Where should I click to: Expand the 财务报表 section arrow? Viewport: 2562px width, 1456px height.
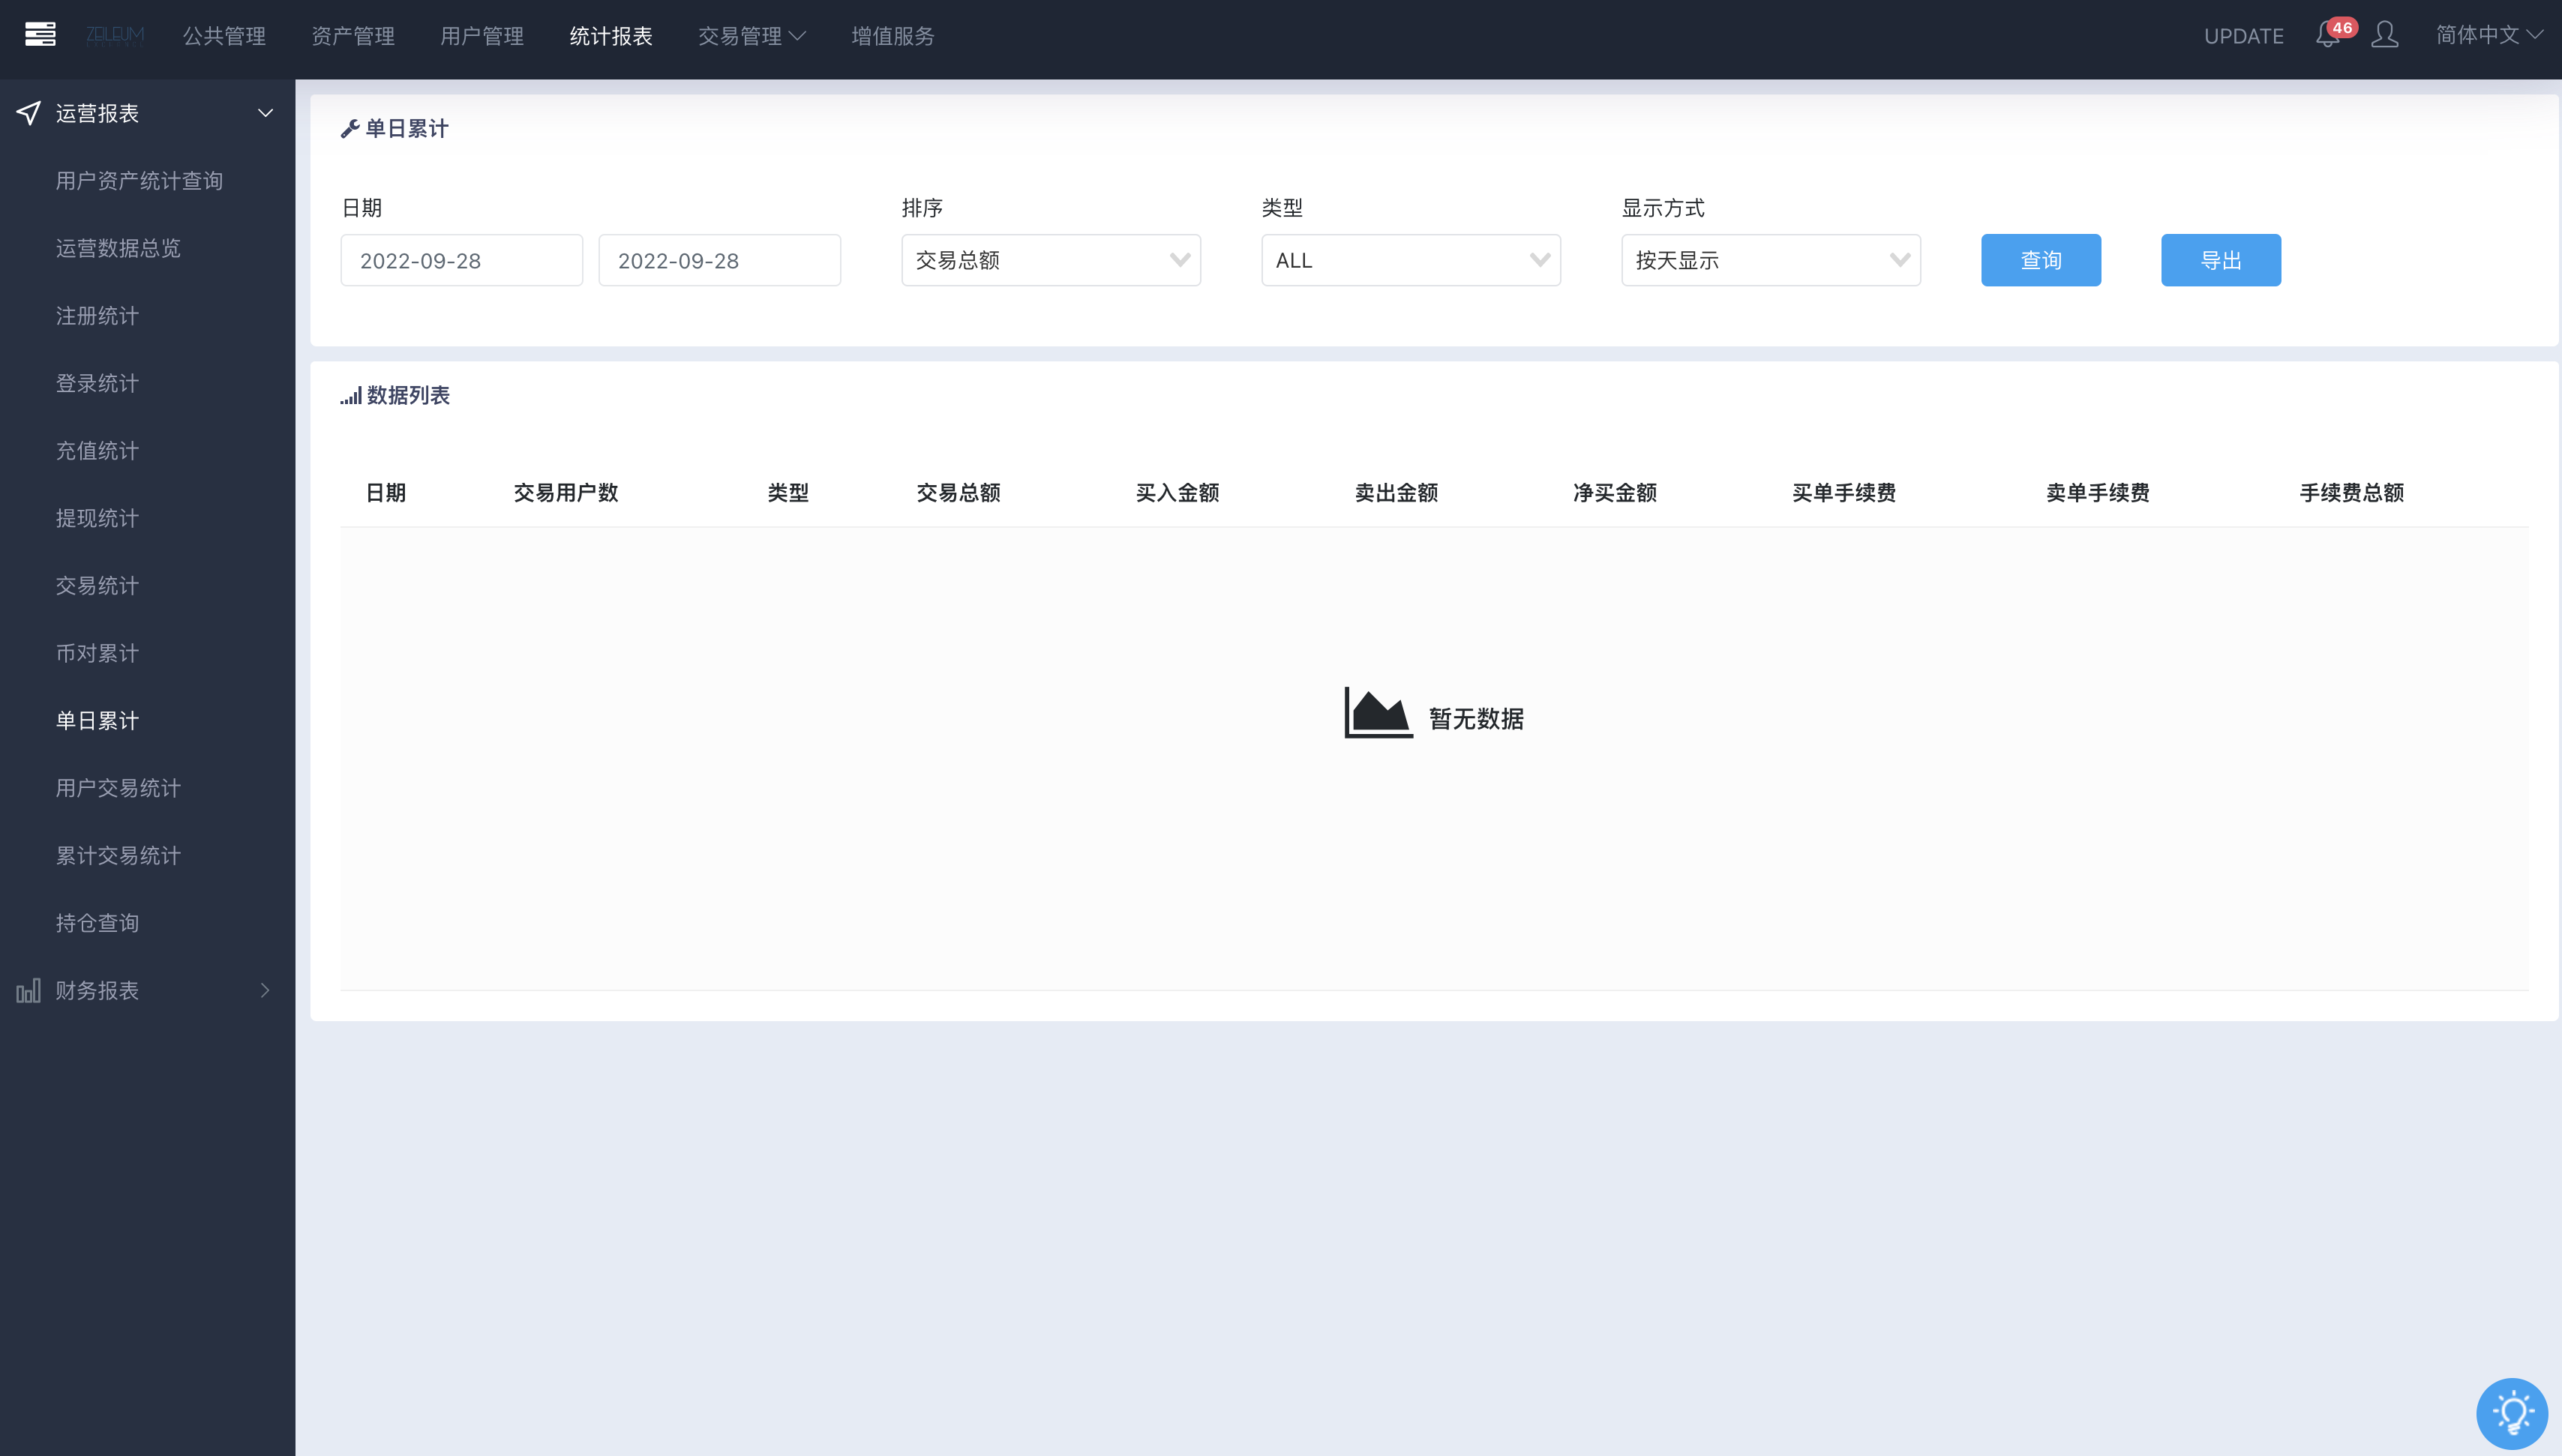[266, 990]
